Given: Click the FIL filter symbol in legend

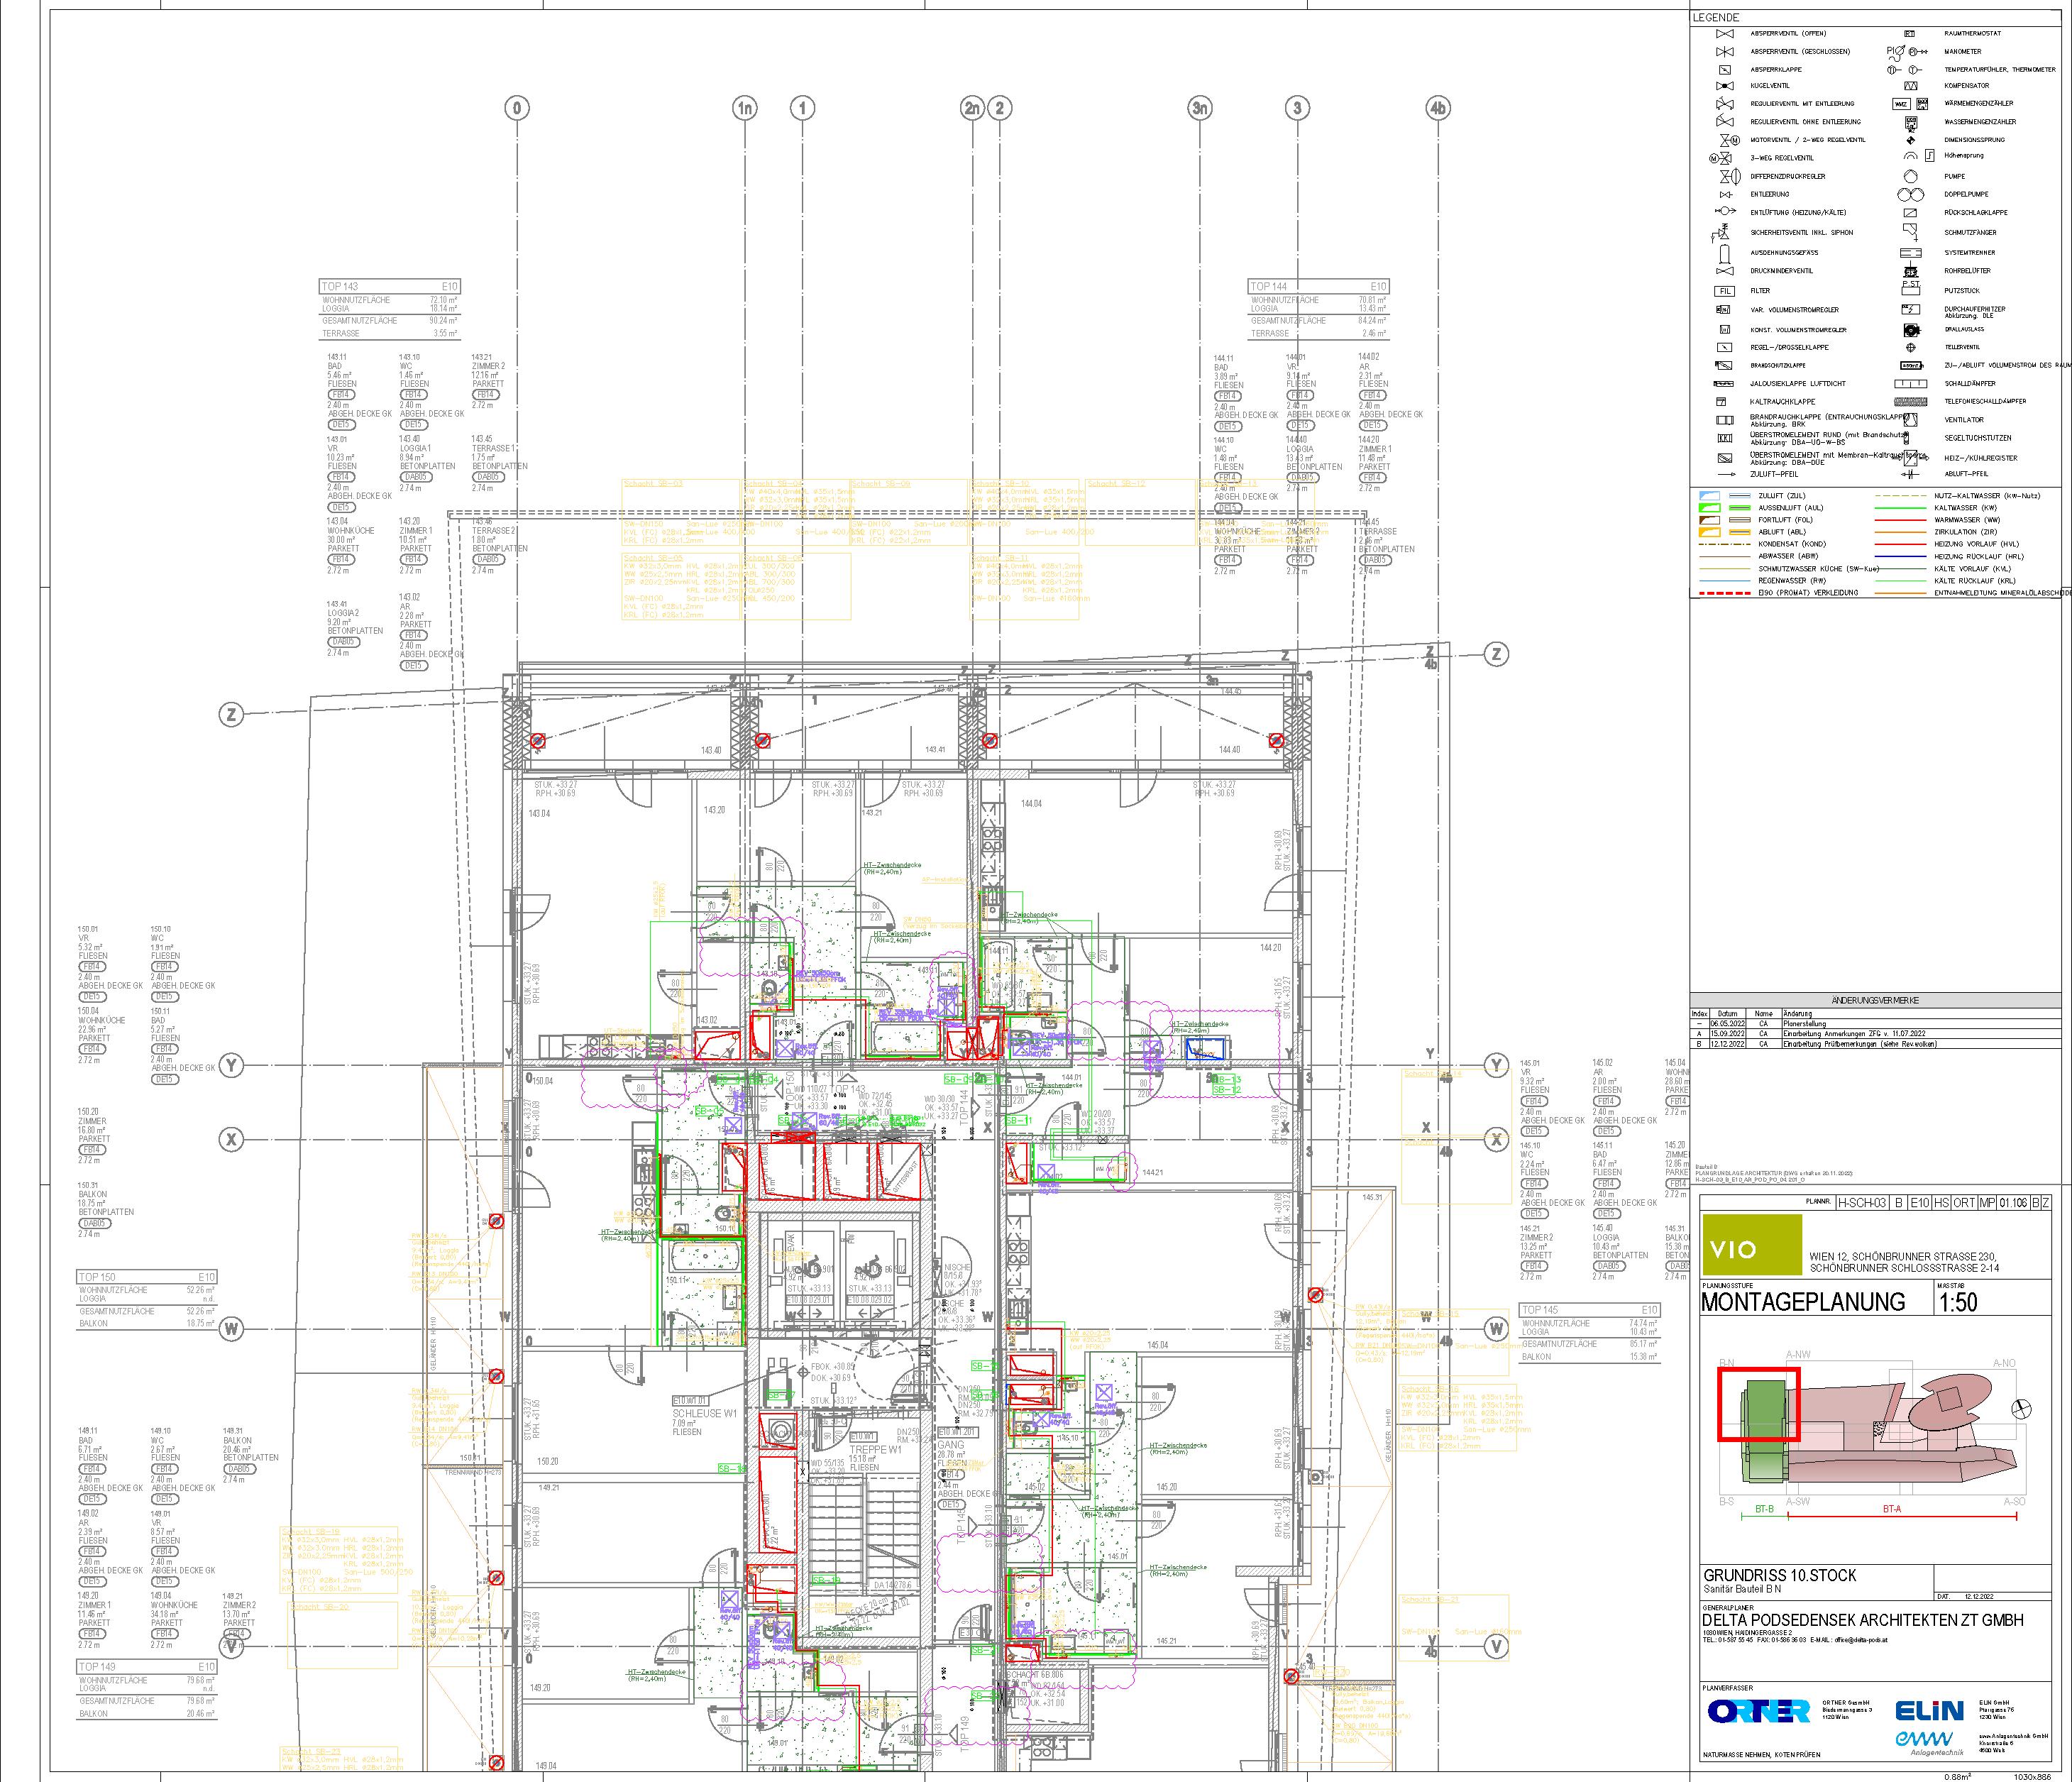Looking at the screenshot, I should [1724, 291].
